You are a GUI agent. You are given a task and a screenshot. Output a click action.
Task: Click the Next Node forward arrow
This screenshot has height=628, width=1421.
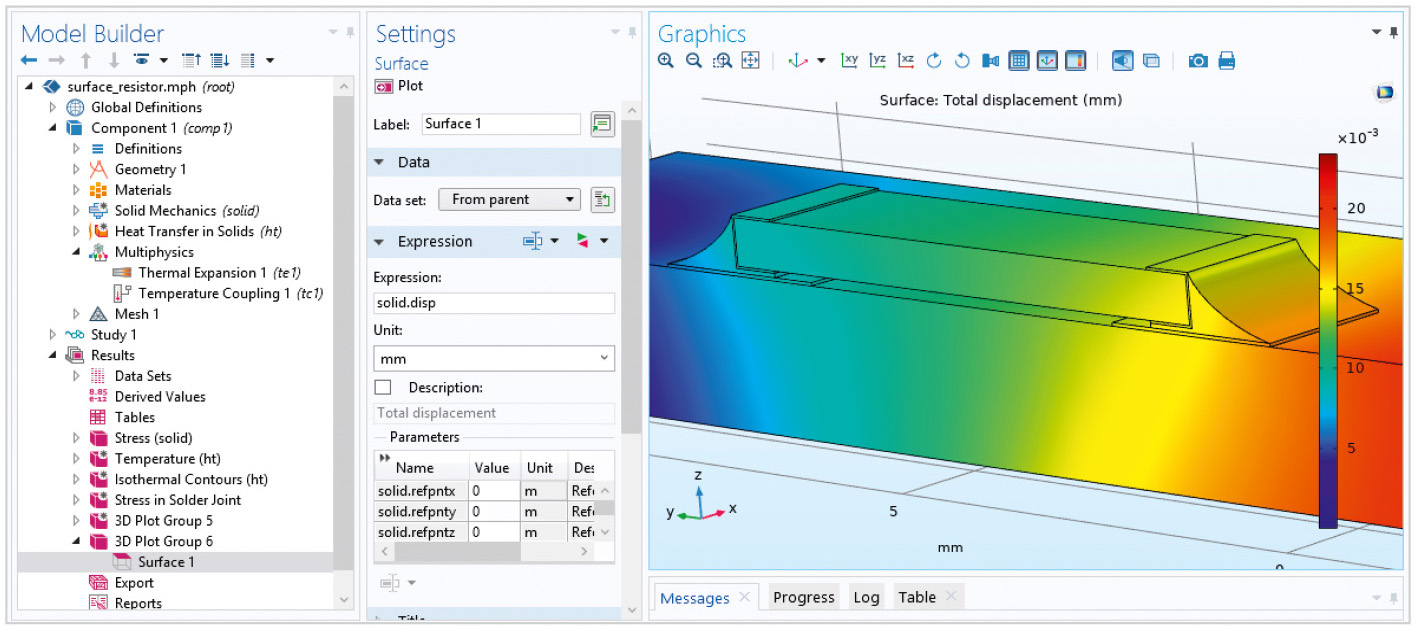tap(57, 61)
